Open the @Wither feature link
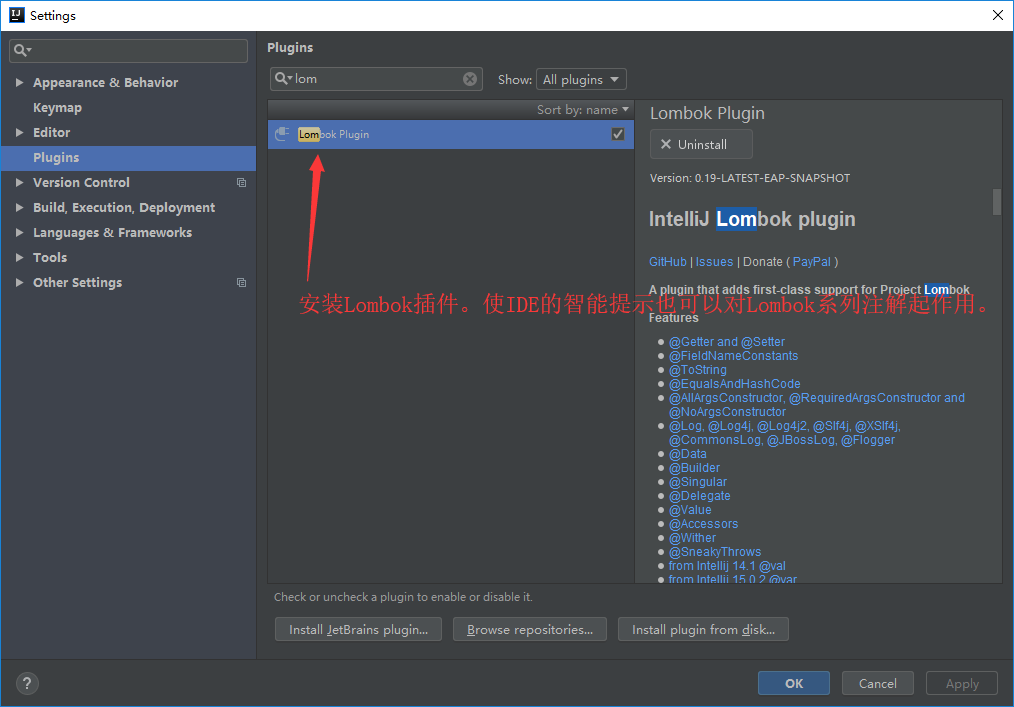 click(x=692, y=538)
